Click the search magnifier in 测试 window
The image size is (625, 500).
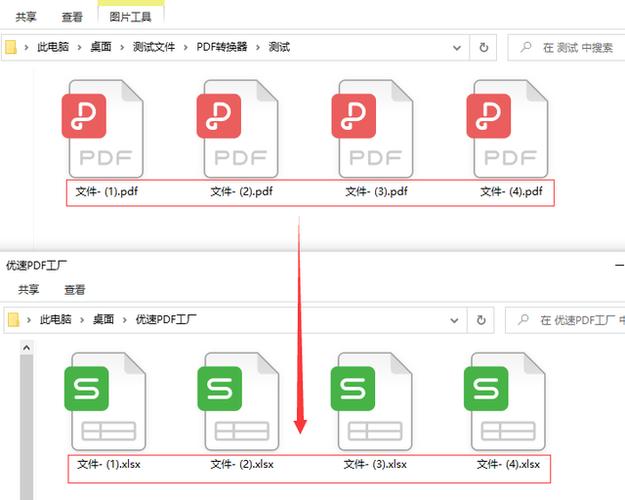tap(526, 47)
